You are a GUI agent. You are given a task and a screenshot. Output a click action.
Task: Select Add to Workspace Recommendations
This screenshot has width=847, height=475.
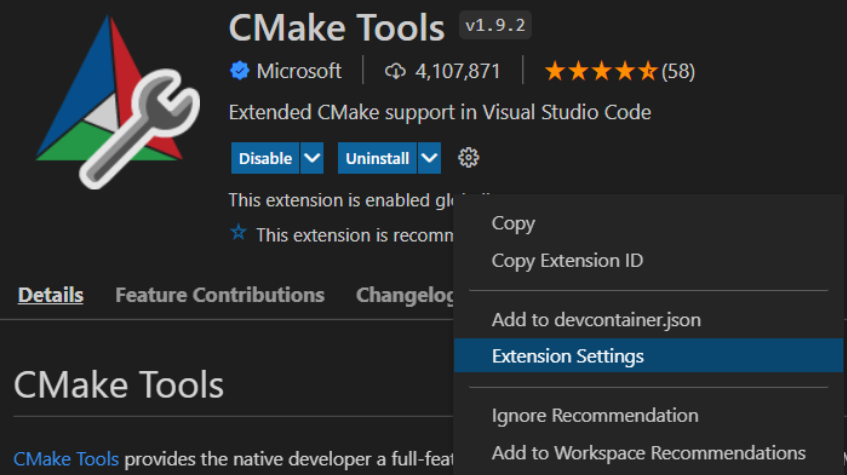pyautogui.click(x=648, y=453)
